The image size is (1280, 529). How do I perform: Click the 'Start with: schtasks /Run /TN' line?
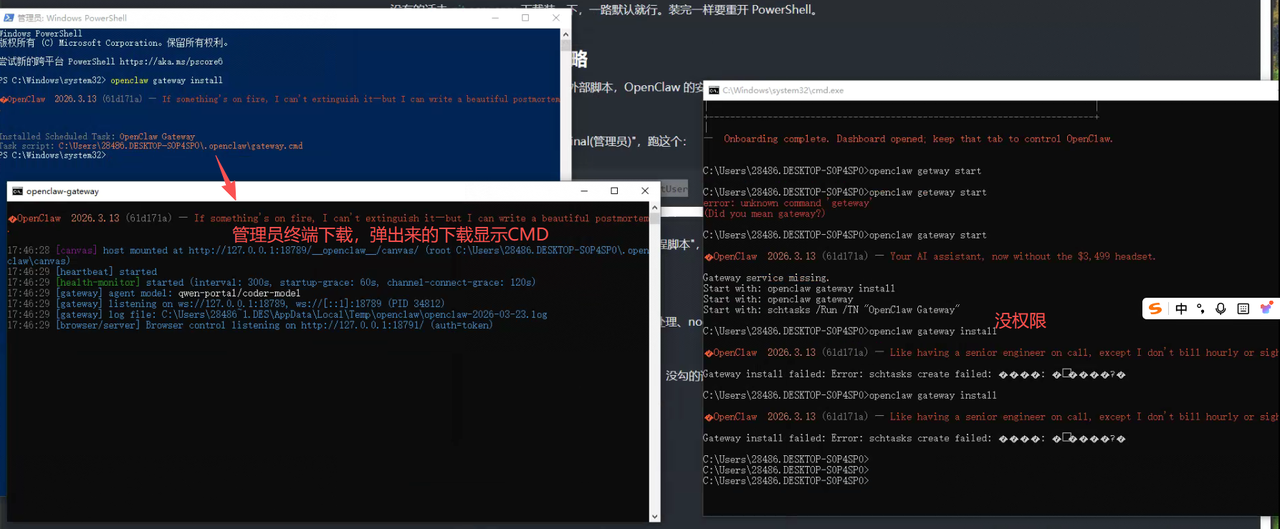[x=831, y=310]
